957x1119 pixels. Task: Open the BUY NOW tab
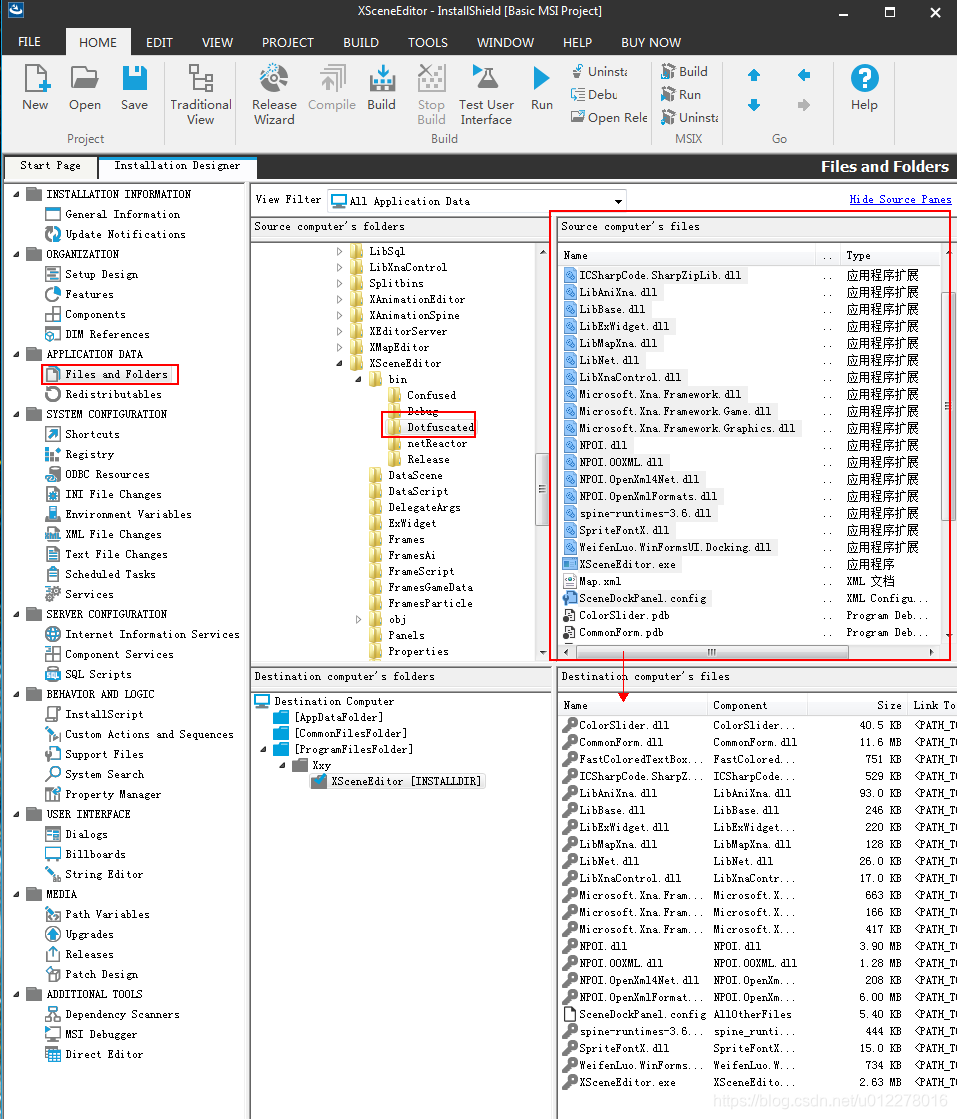[x=651, y=42]
